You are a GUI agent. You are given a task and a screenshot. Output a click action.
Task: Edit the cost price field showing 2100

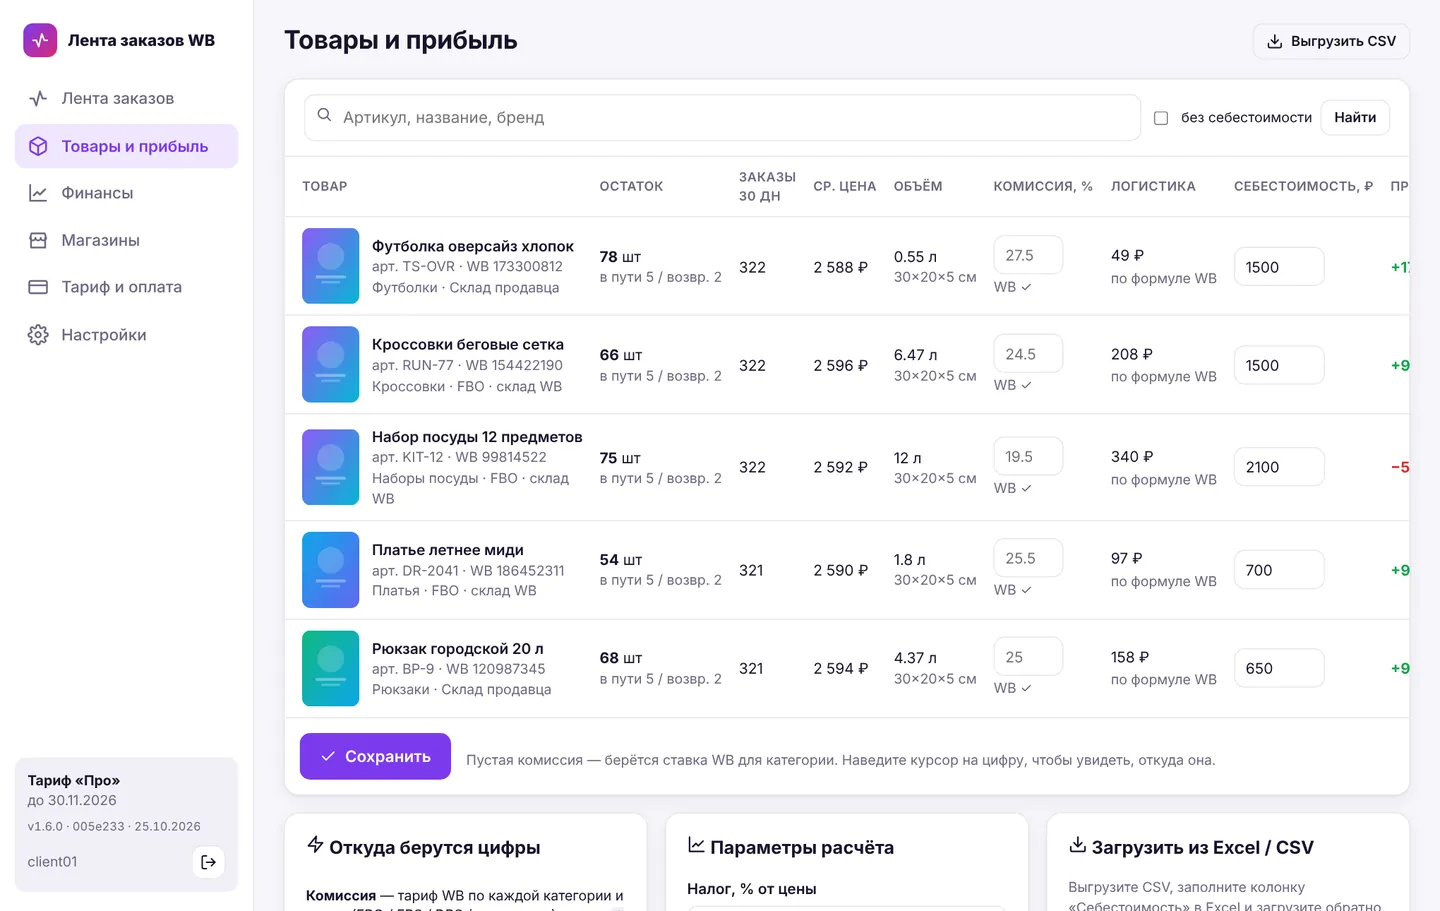click(1279, 467)
